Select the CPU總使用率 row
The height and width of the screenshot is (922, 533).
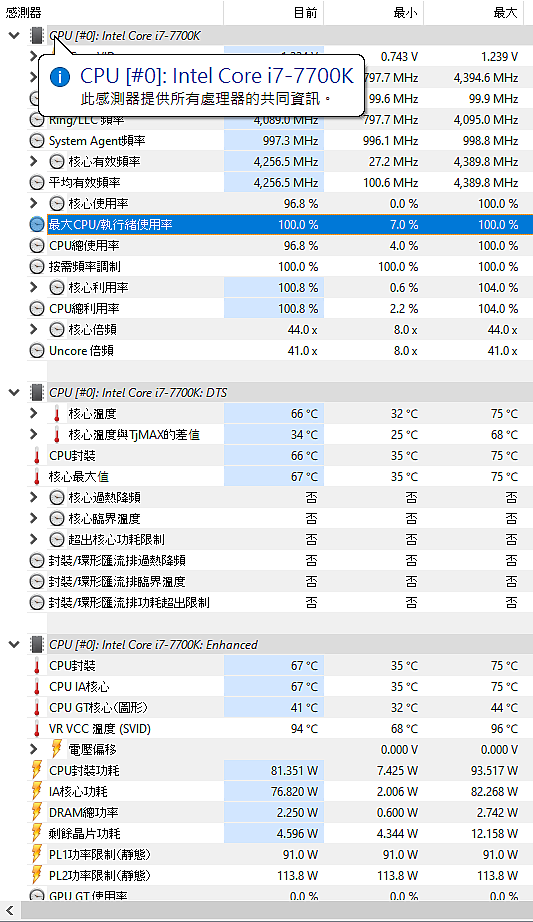280,245
